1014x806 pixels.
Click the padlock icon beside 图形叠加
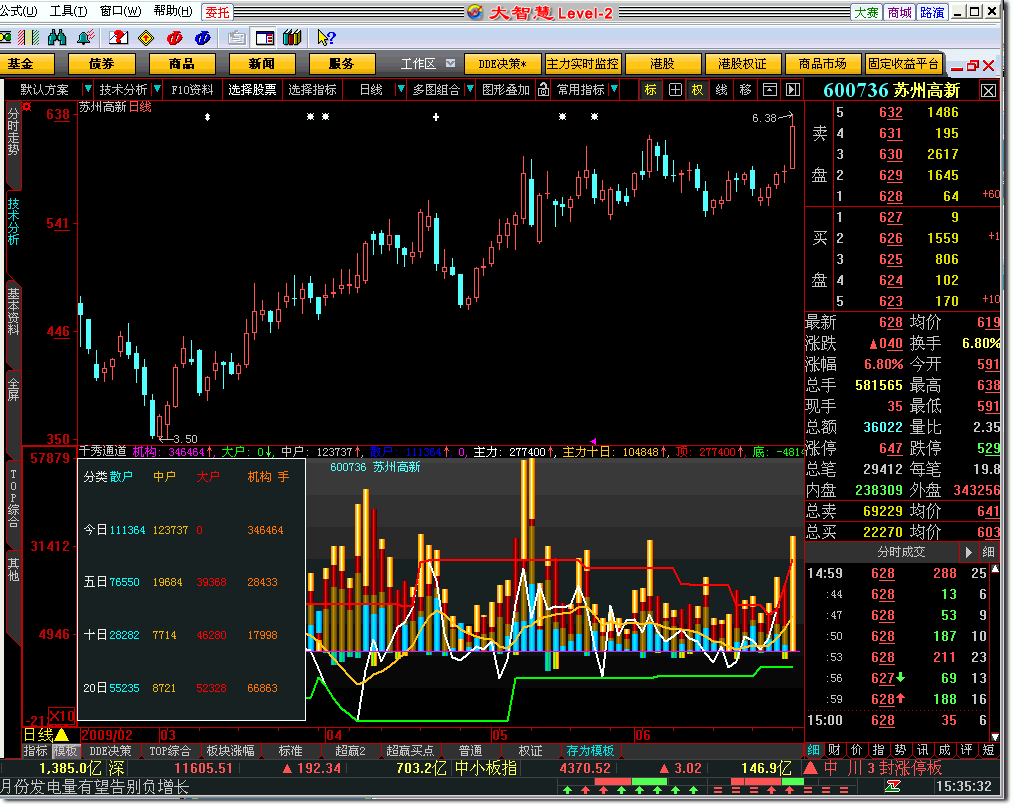[x=544, y=90]
